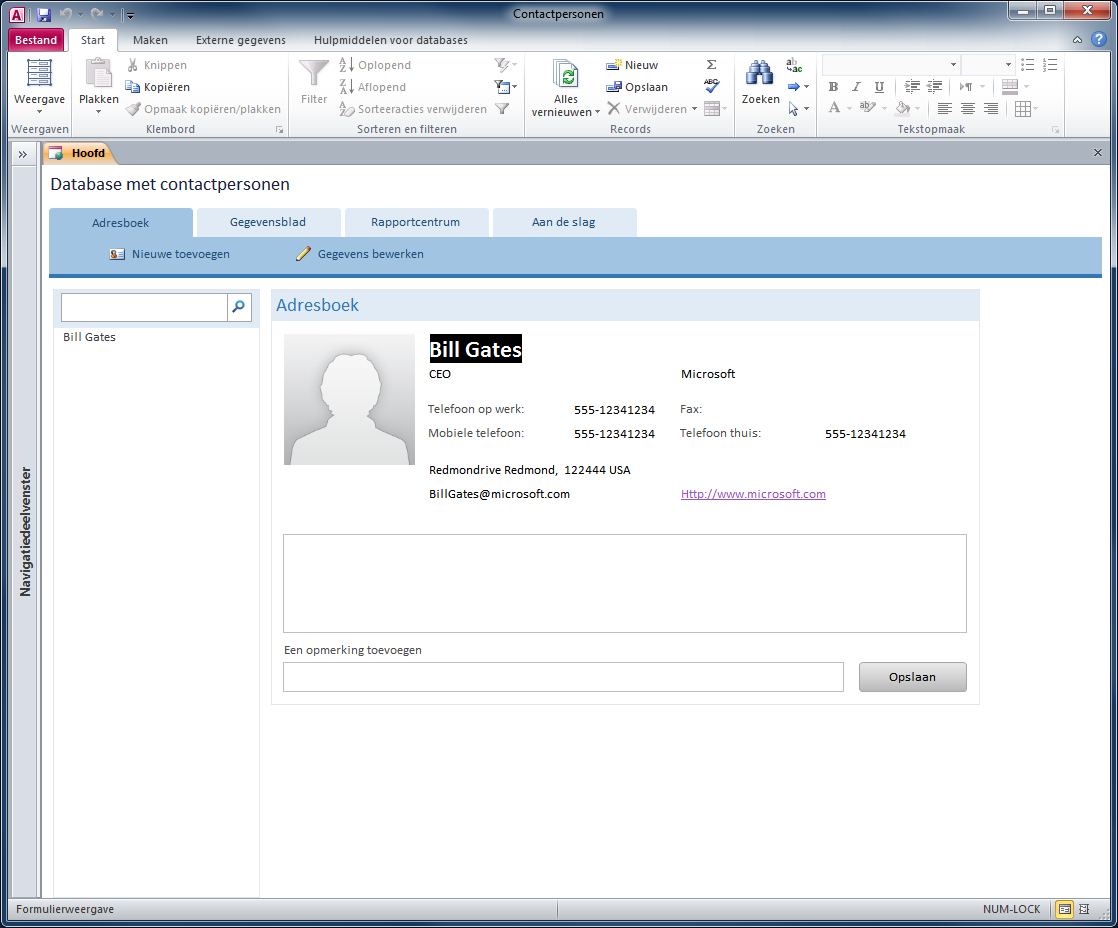Open the Externe gegevens ribbon tab
The width and height of the screenshot is (1118, 928).
tap(241, 40)
